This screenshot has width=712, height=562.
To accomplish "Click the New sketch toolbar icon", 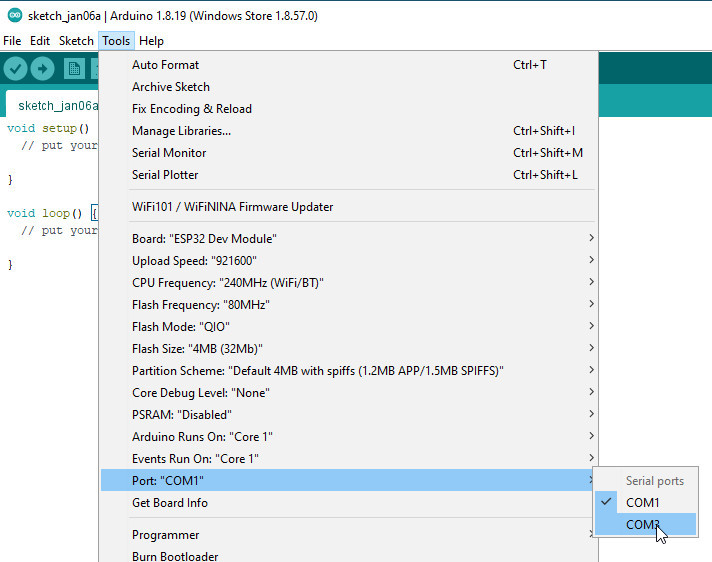I will (74, 69).
